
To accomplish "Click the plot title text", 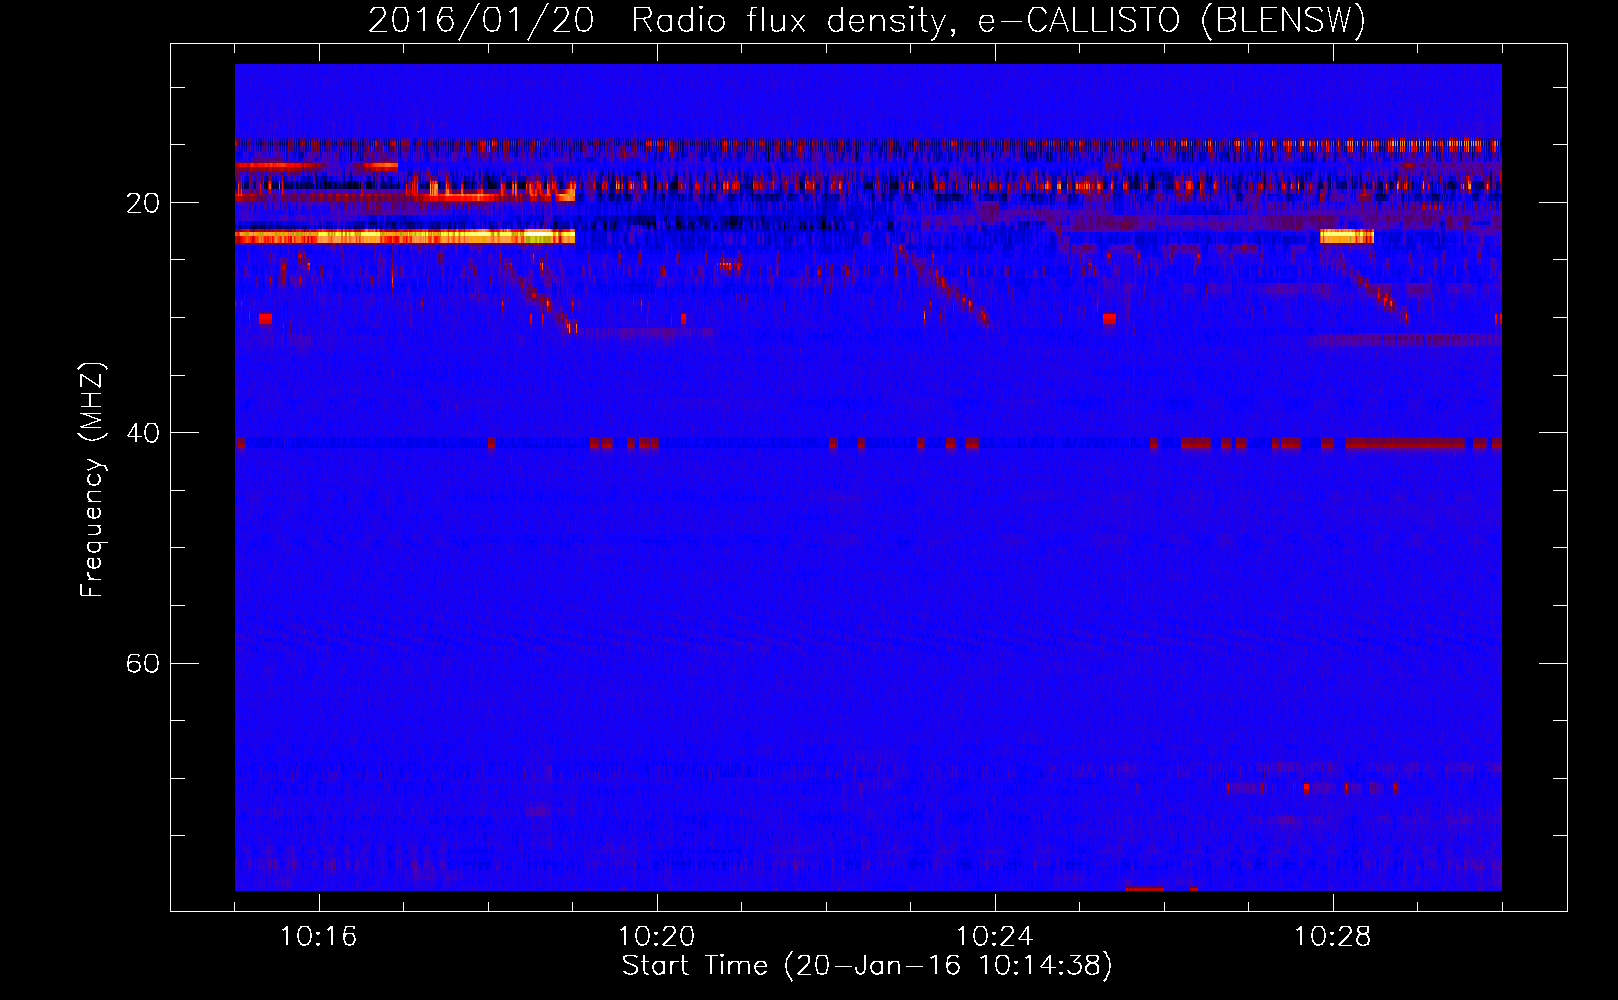I will (867, 21).
